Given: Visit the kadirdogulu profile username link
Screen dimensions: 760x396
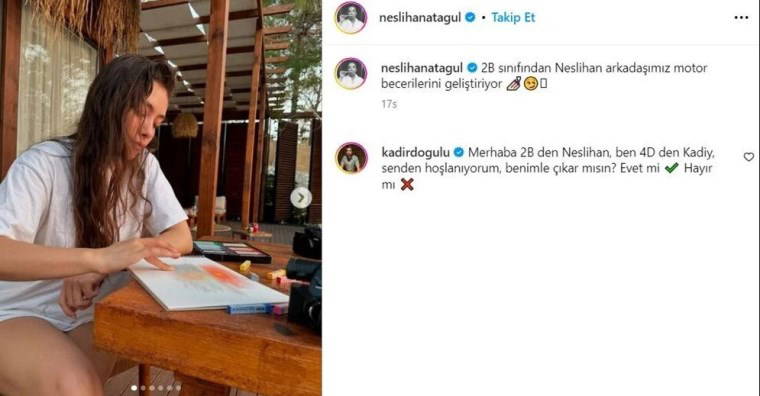Looking at the screenshot, I should [416, 153].
